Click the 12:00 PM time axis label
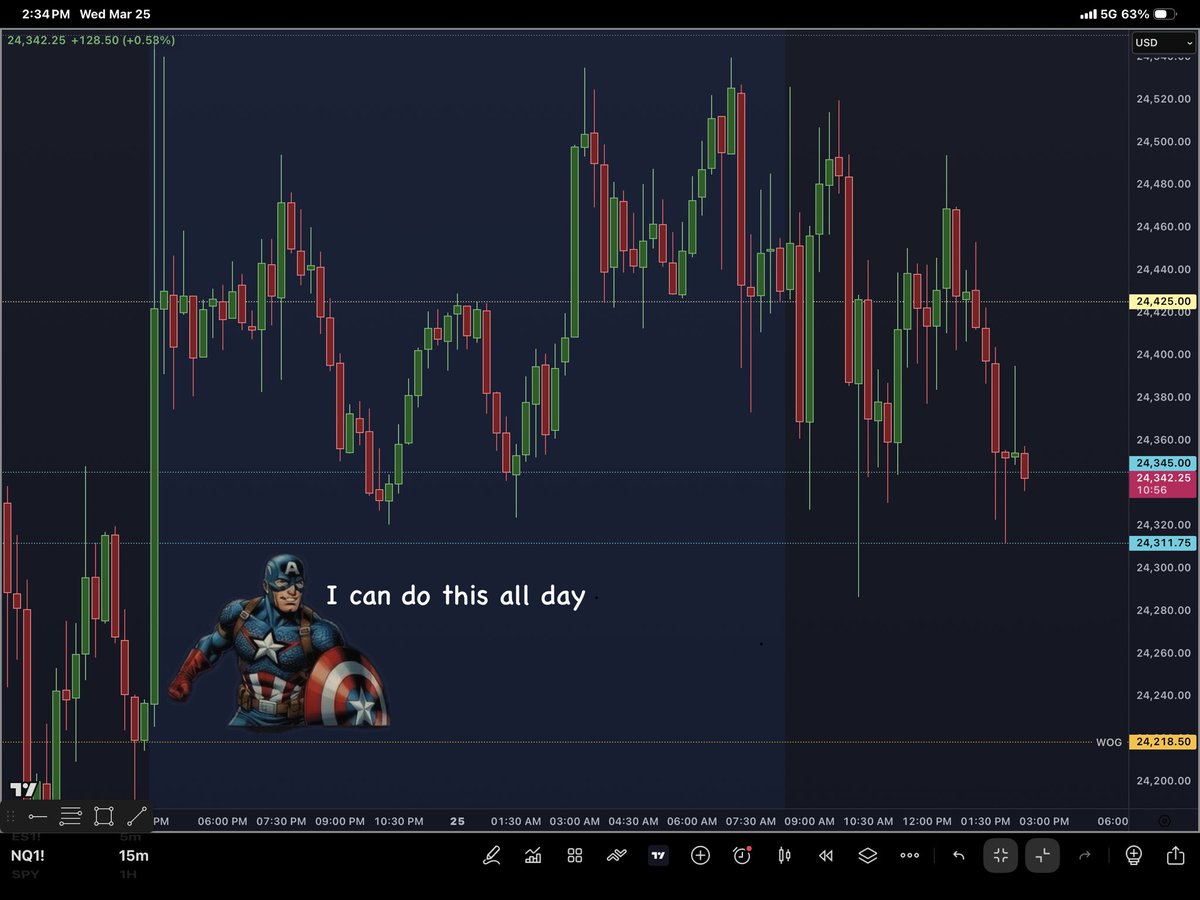Screen dimensions: 1200x900 tap(927, 821)
